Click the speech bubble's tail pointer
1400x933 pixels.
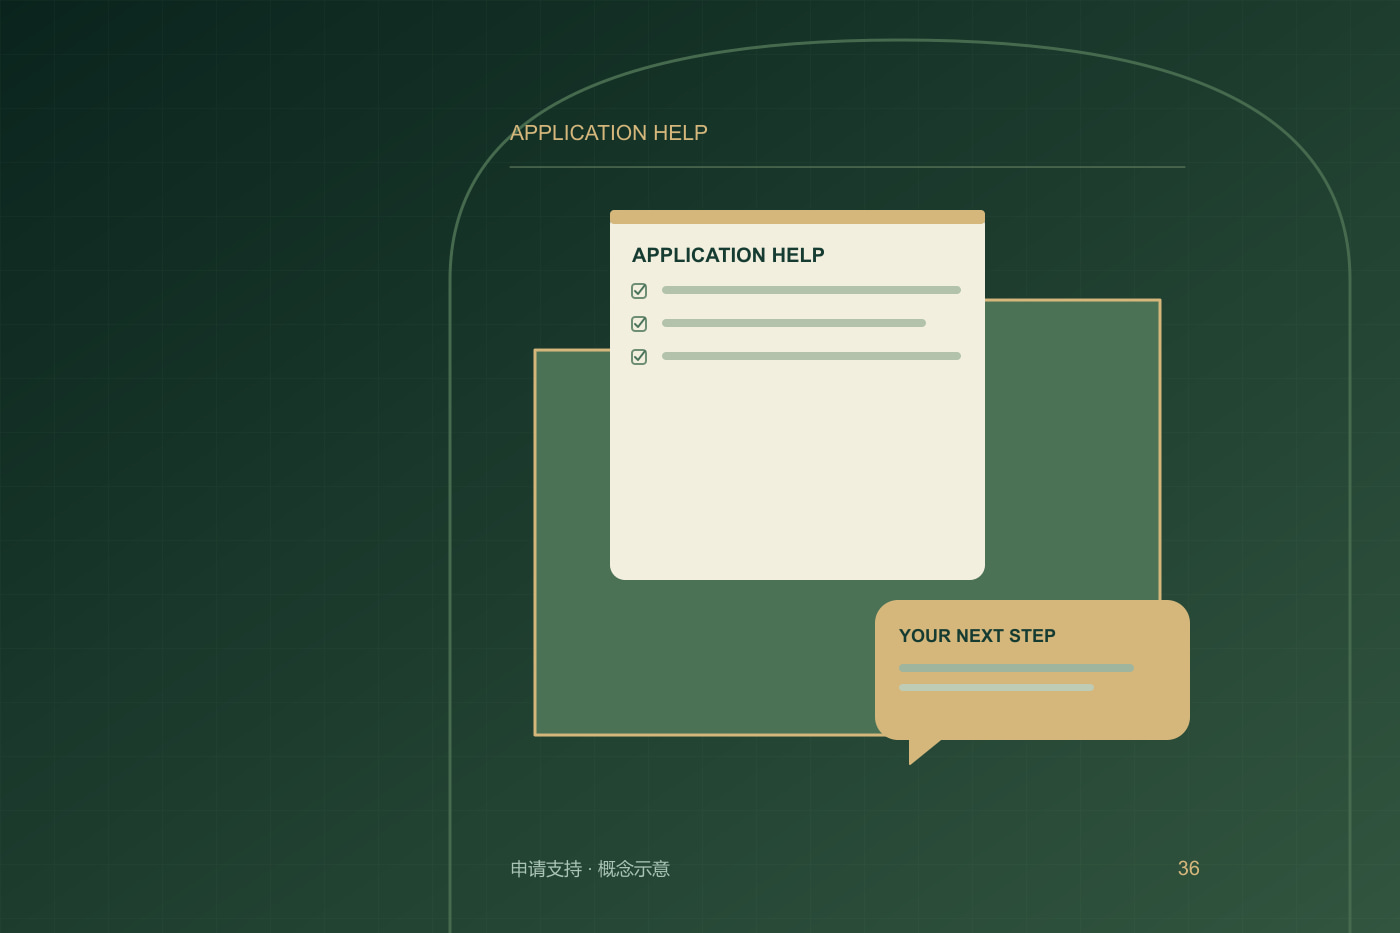click(x=922, y=751)
